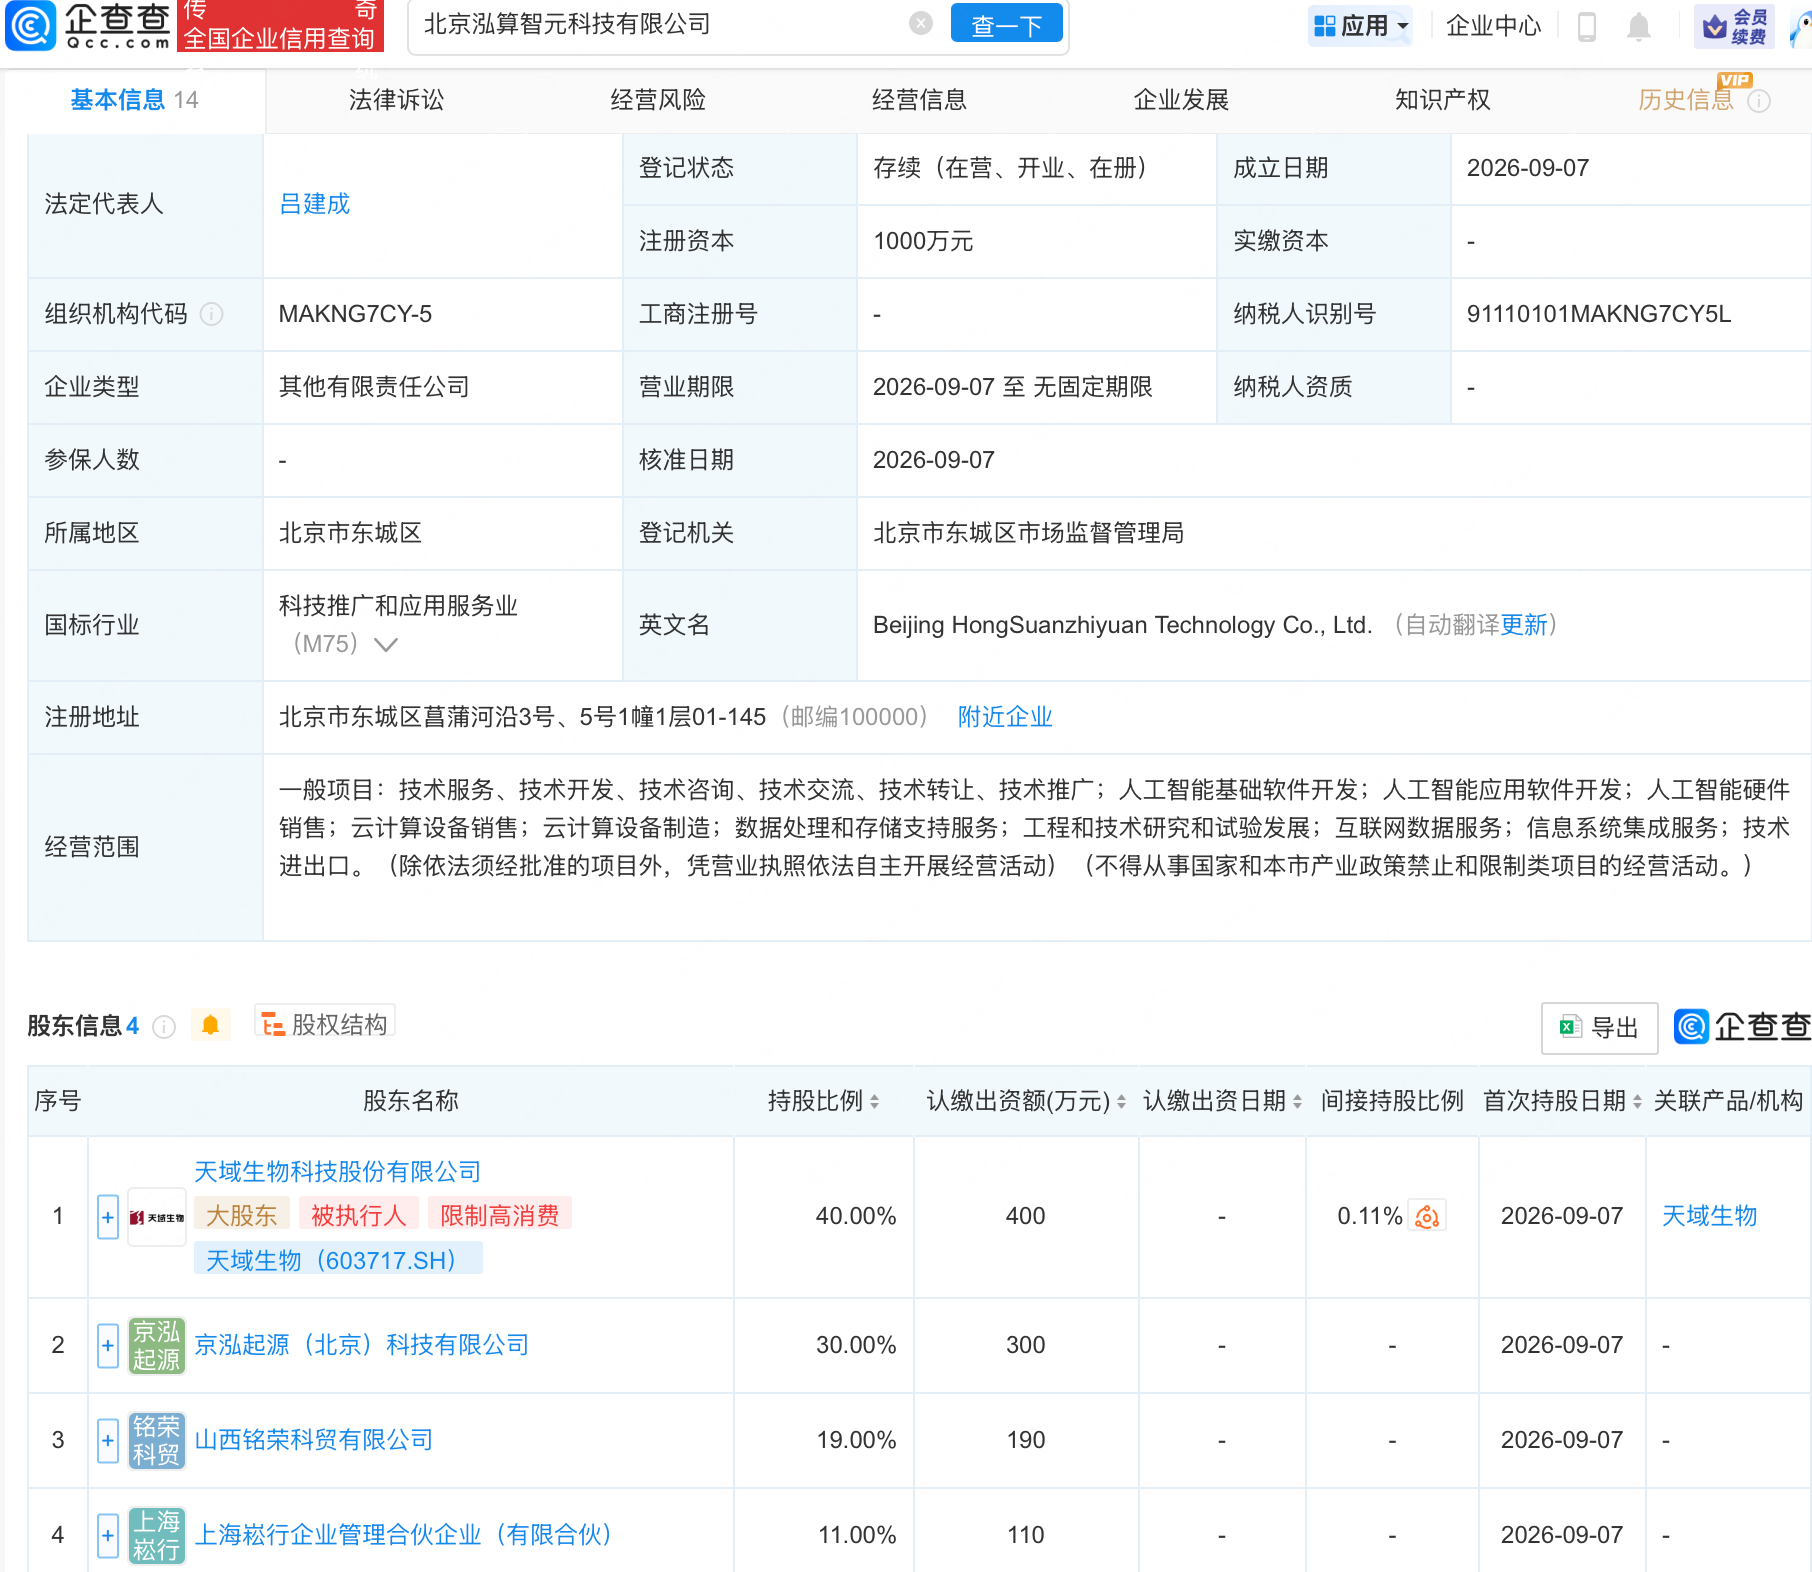Switch to 经营信息 tab

point(919,100)
